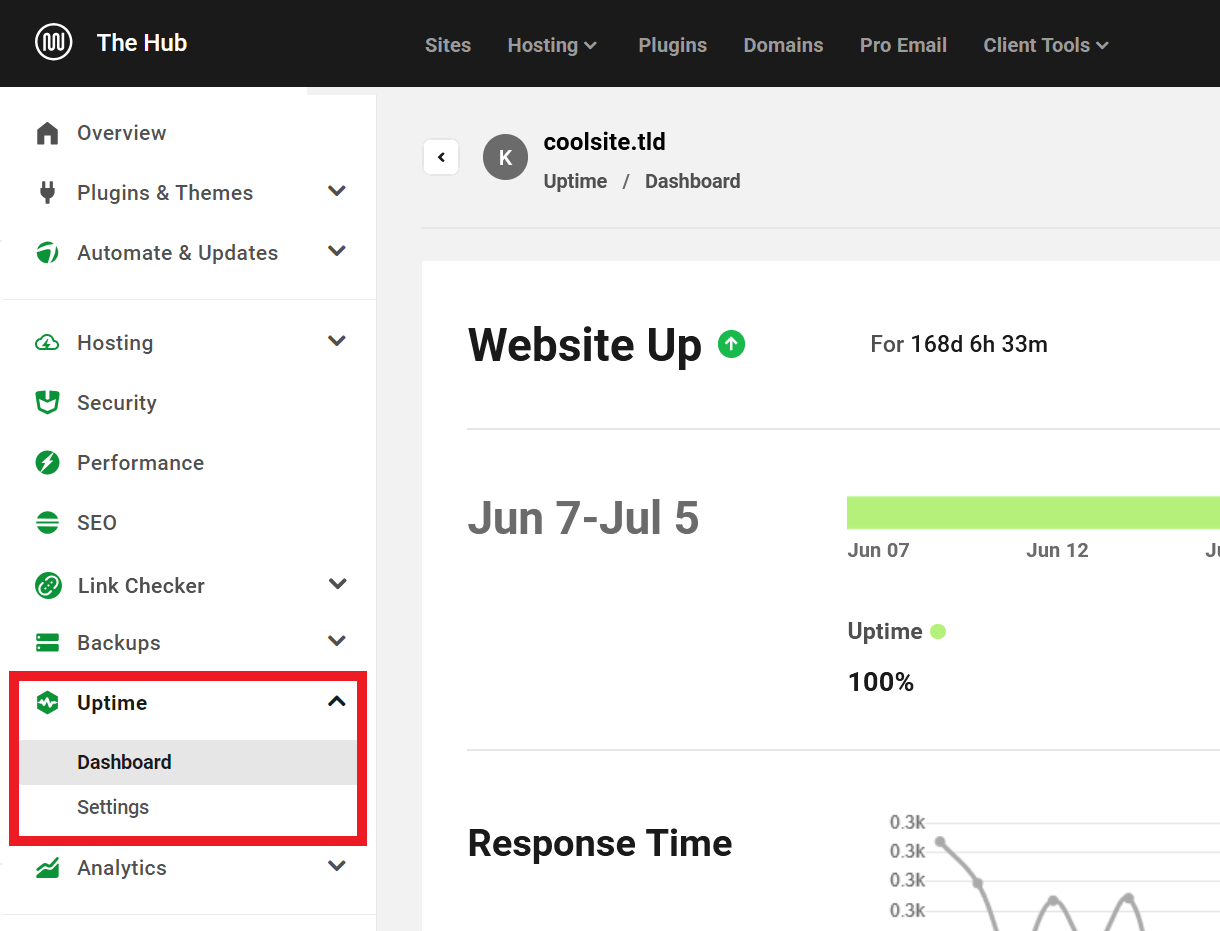The height and width of the screenshot is (931, 1220).
Task: Click the Analytics chart icon
Action: tap(47, 868)
